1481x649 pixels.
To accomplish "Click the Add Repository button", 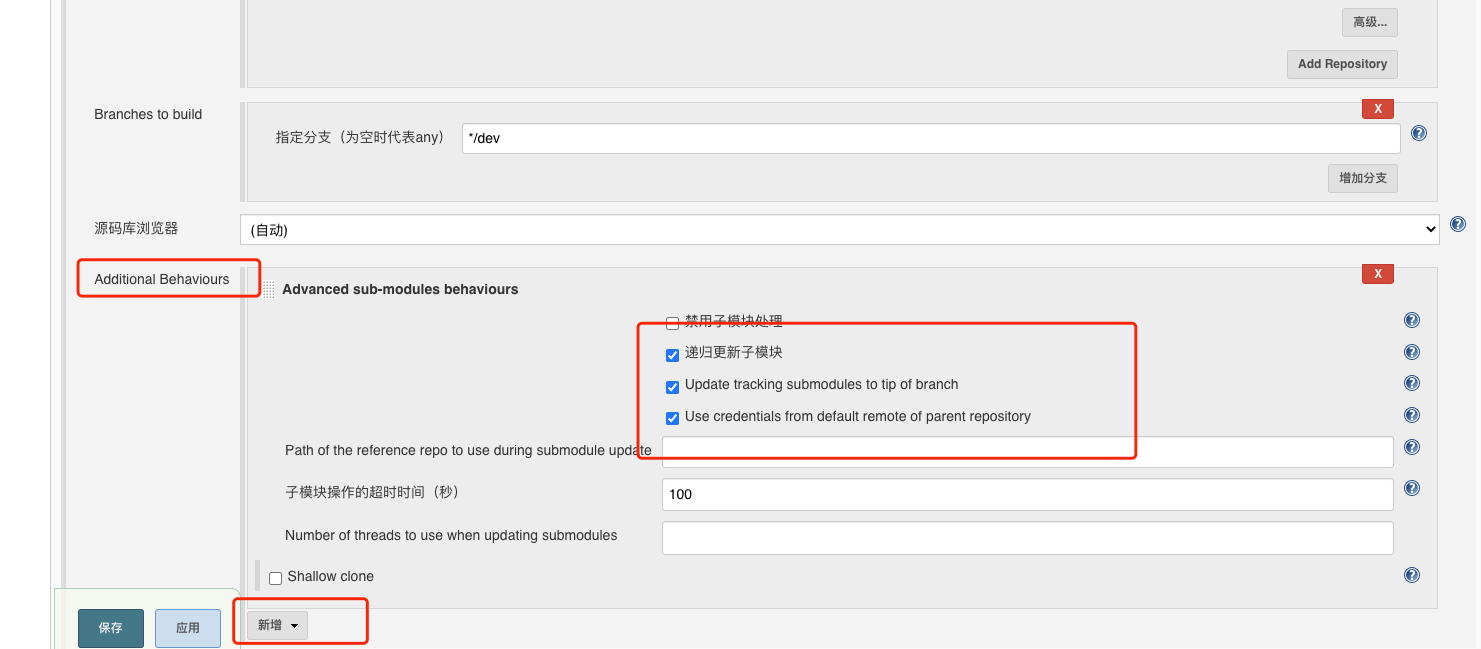I will [1342, 64].
